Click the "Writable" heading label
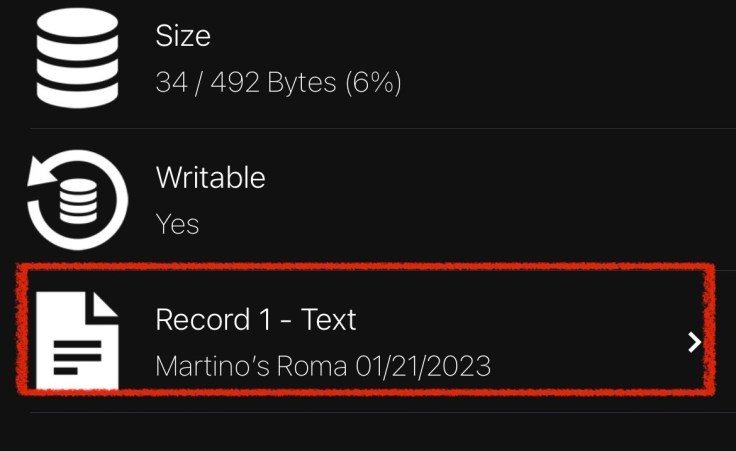Screen dimensions: 736x451 point(210,178)
